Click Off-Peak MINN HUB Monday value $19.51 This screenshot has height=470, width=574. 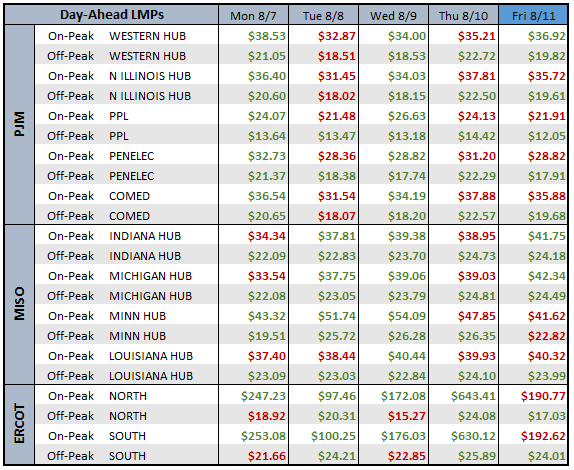pyautogui.click(x=266, y=336)
